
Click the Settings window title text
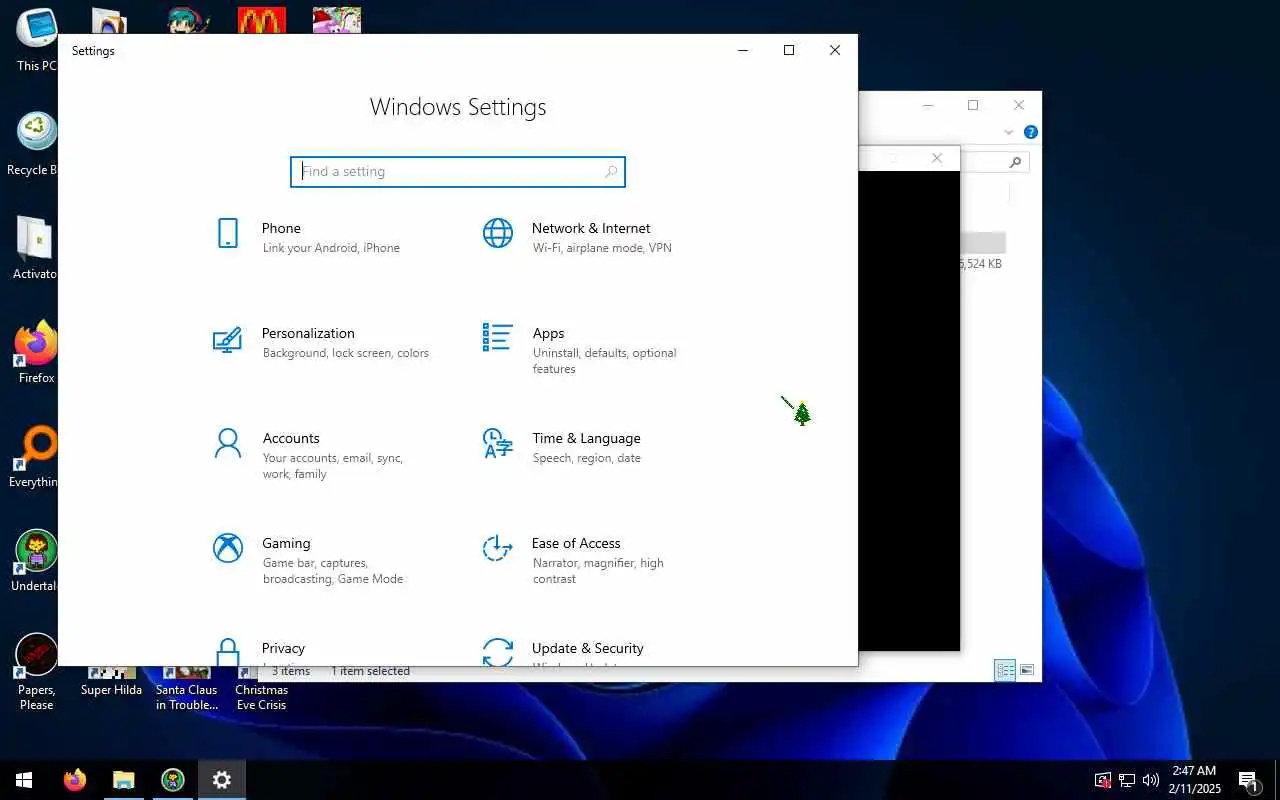[x=93, y=51]
